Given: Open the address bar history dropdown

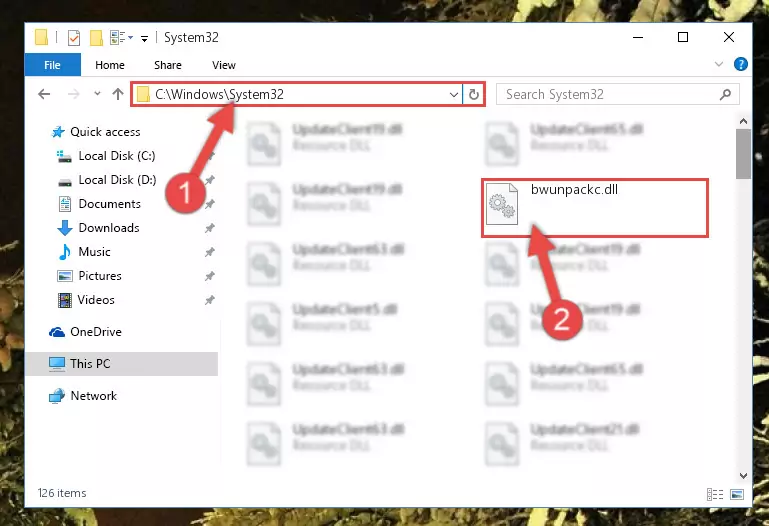Looking at the screenshot, I should pyautogui.click(x=454, y=95).
